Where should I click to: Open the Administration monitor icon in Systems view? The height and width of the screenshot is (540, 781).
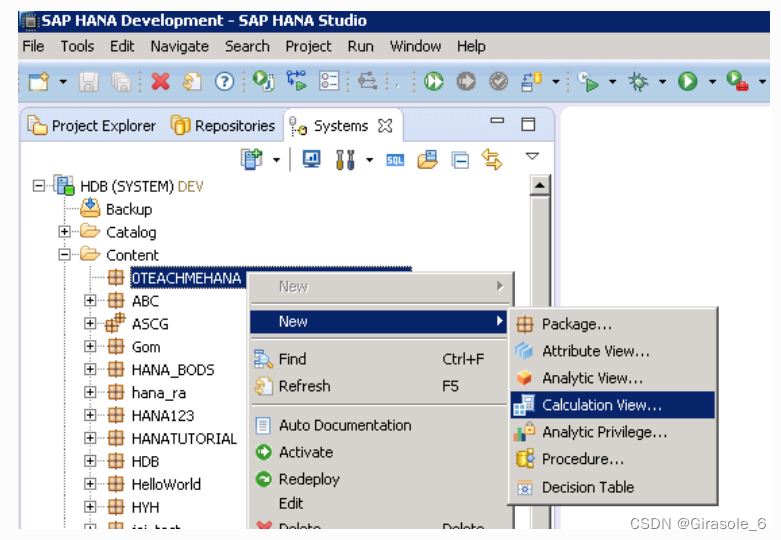[x=312, y=159]
